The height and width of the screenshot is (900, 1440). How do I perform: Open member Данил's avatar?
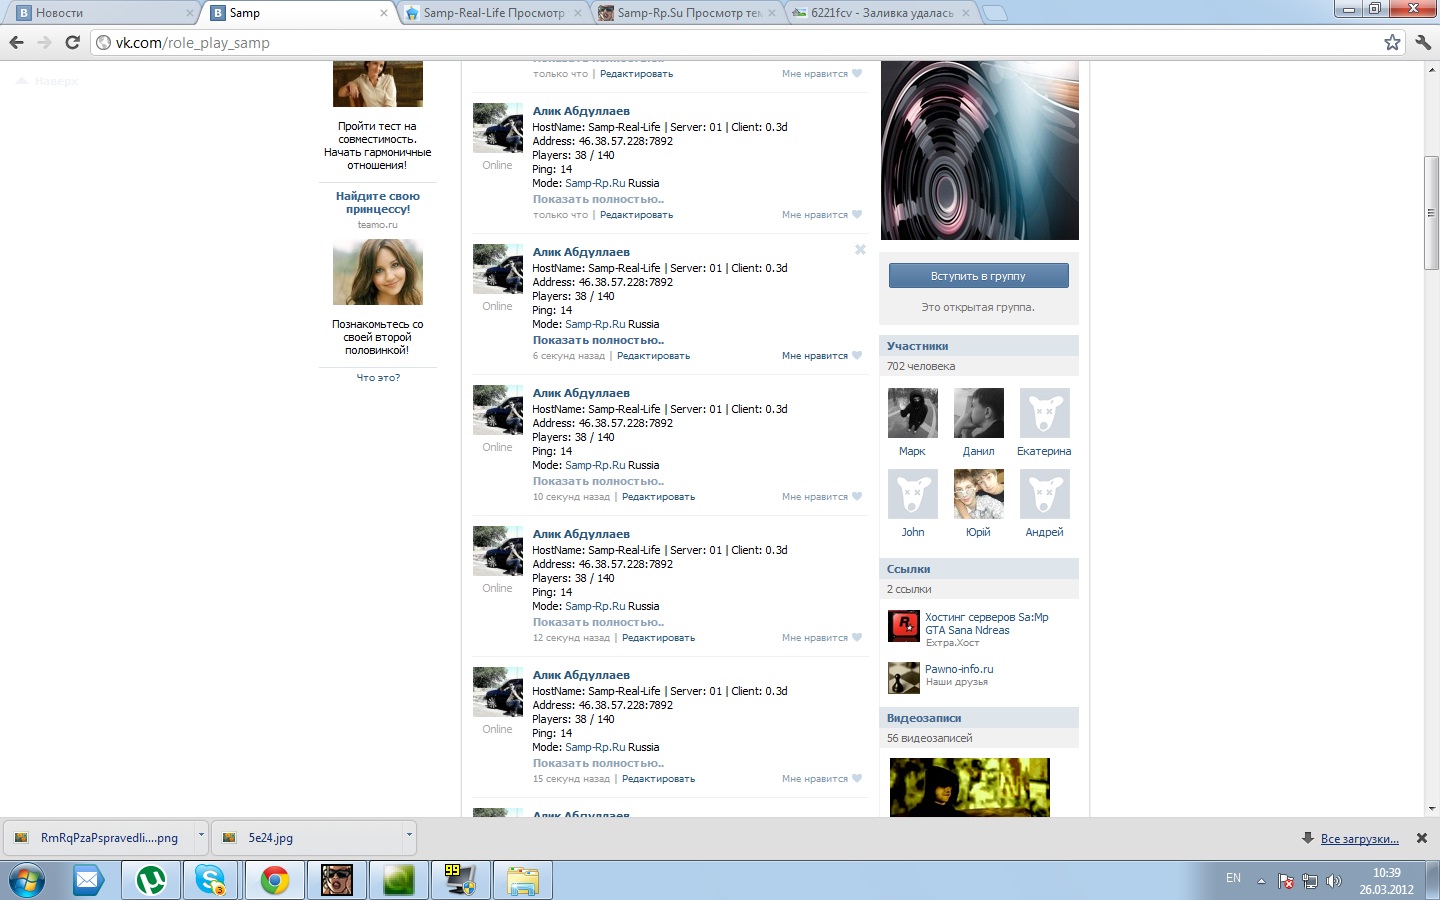click(x=979, y=413)
